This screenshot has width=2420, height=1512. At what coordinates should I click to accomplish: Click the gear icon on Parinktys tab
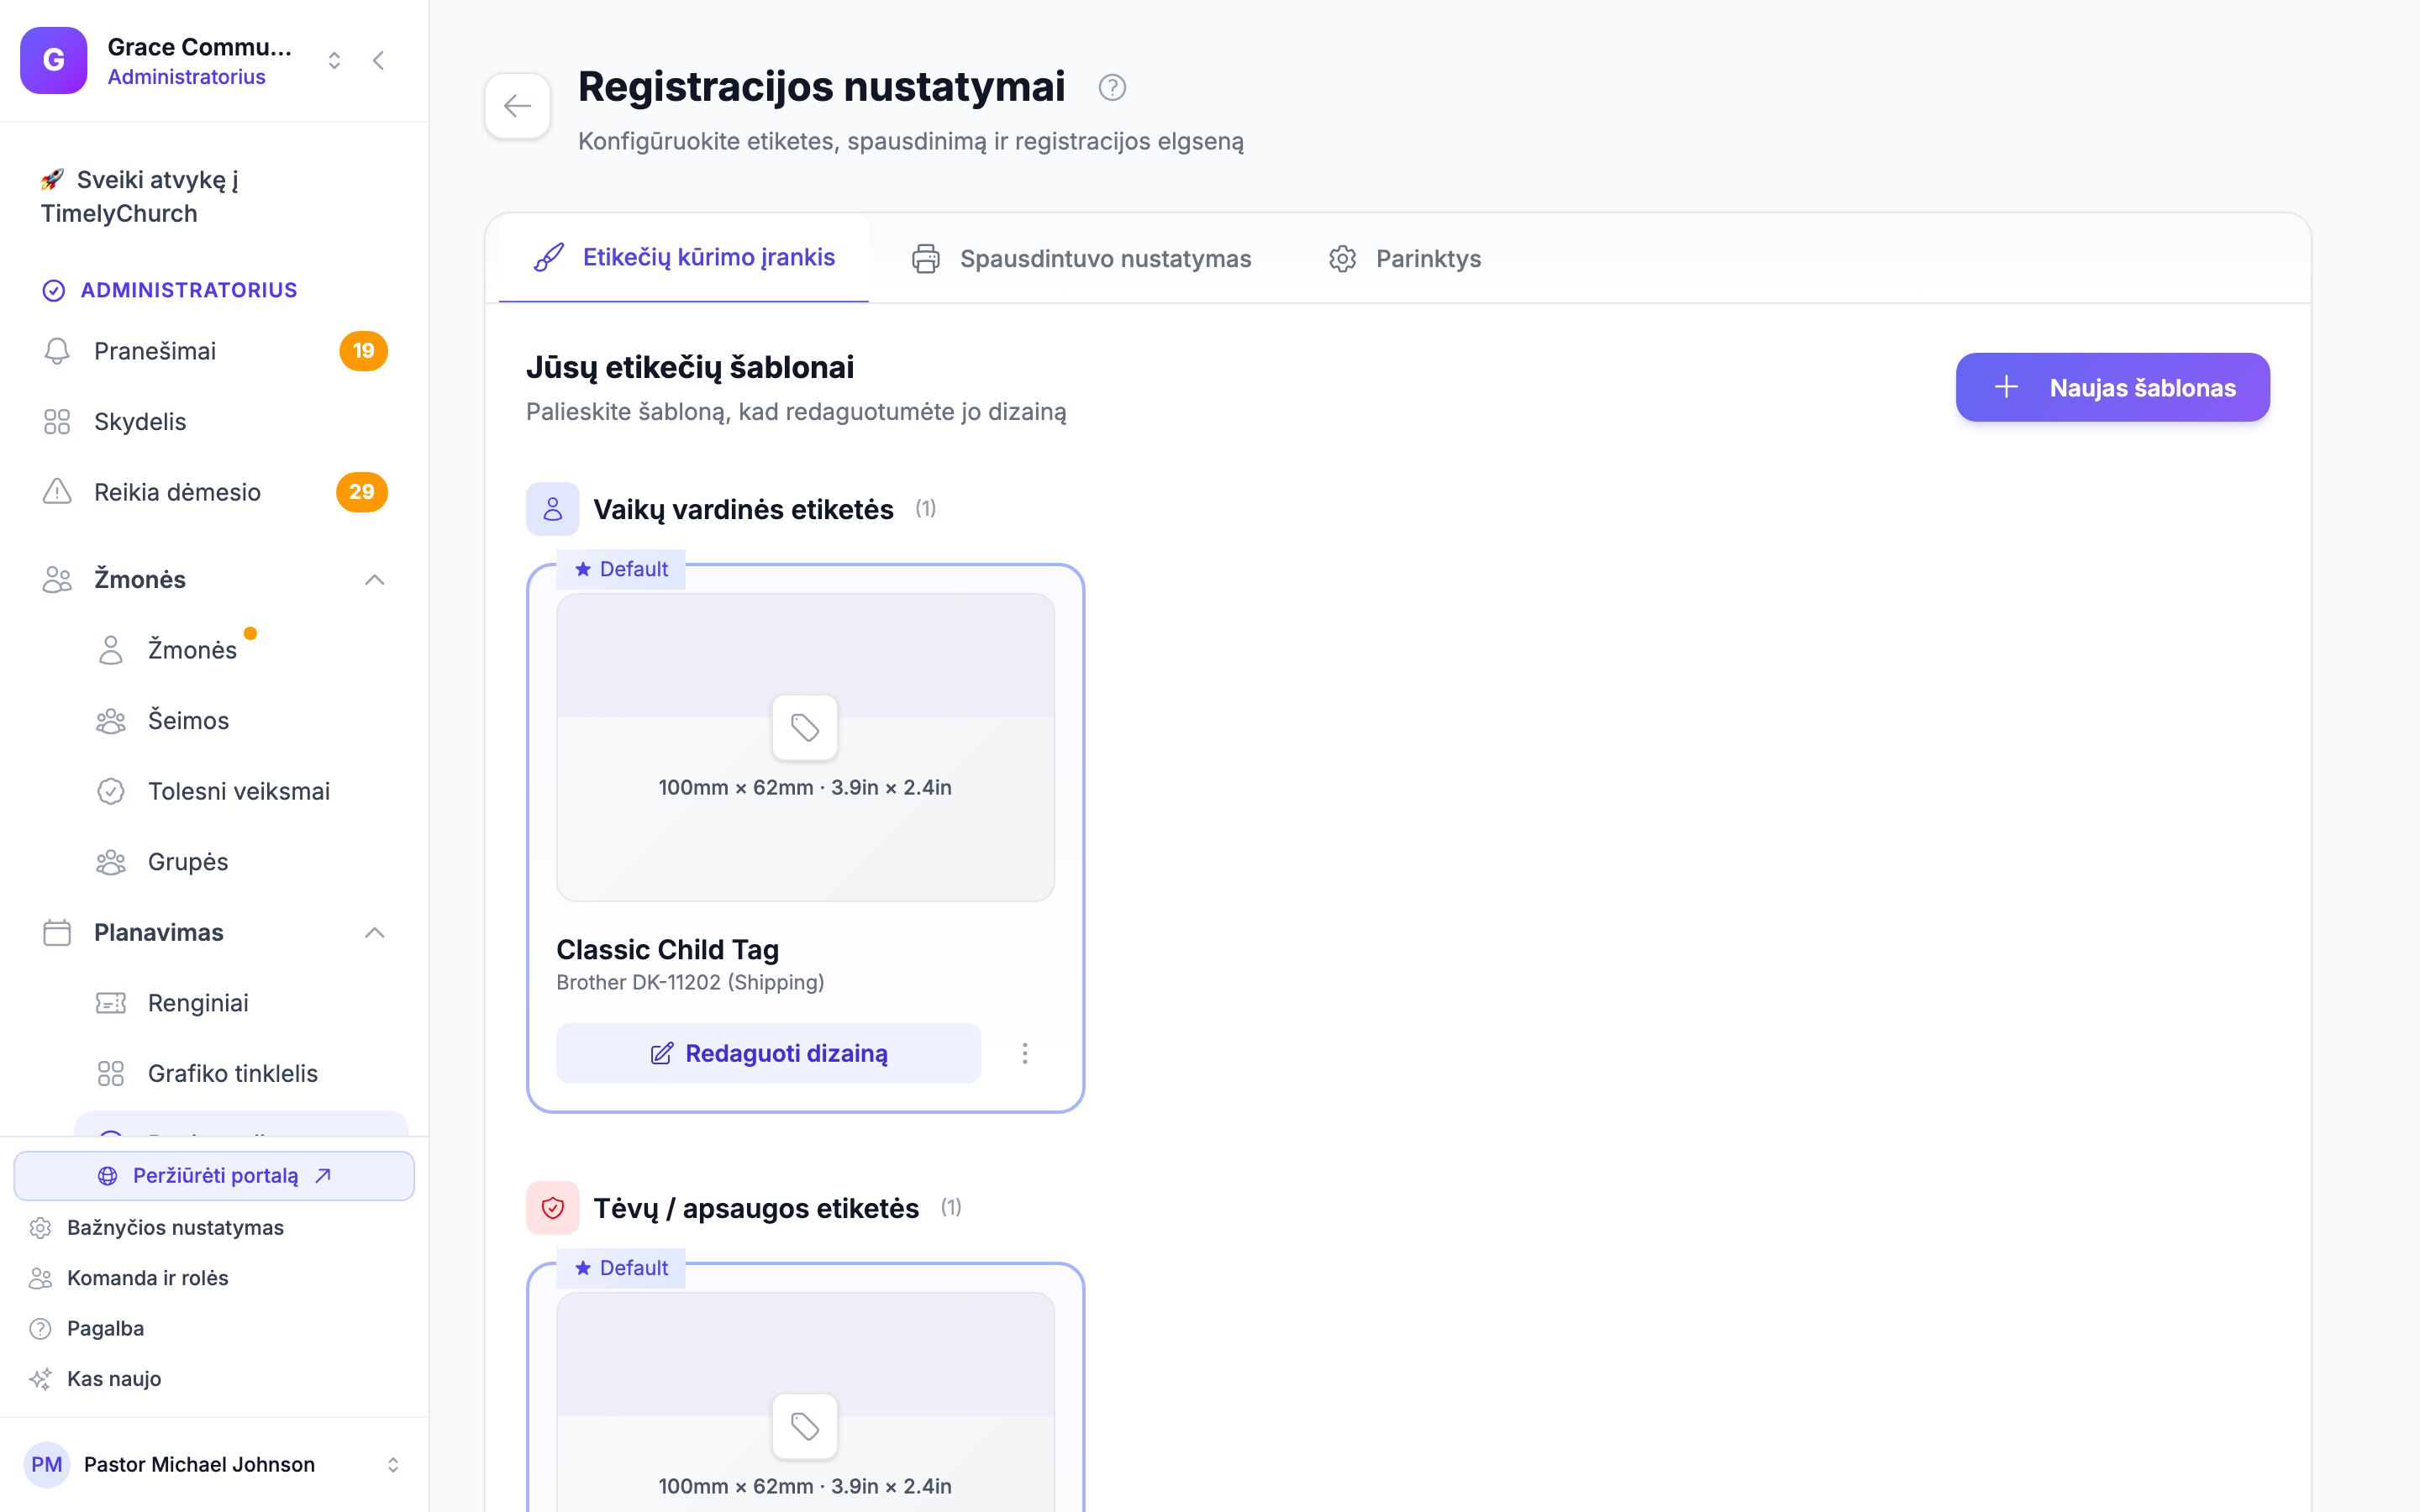(x=1343, y=259)
